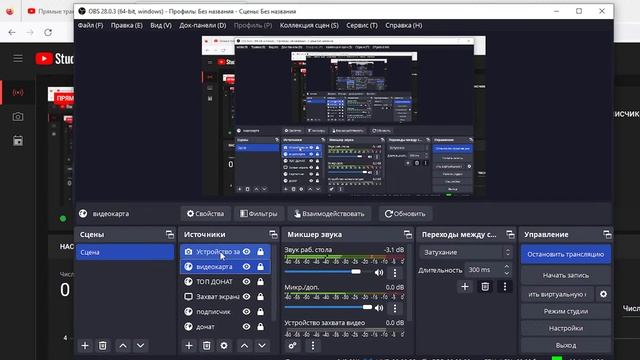Move scene up arrow in Scenes panel

pos(122,346)
